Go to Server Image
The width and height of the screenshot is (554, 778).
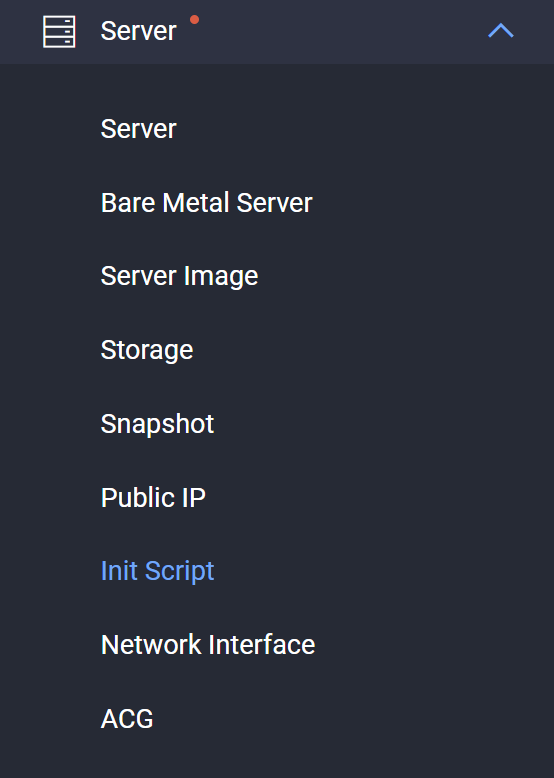179,276
